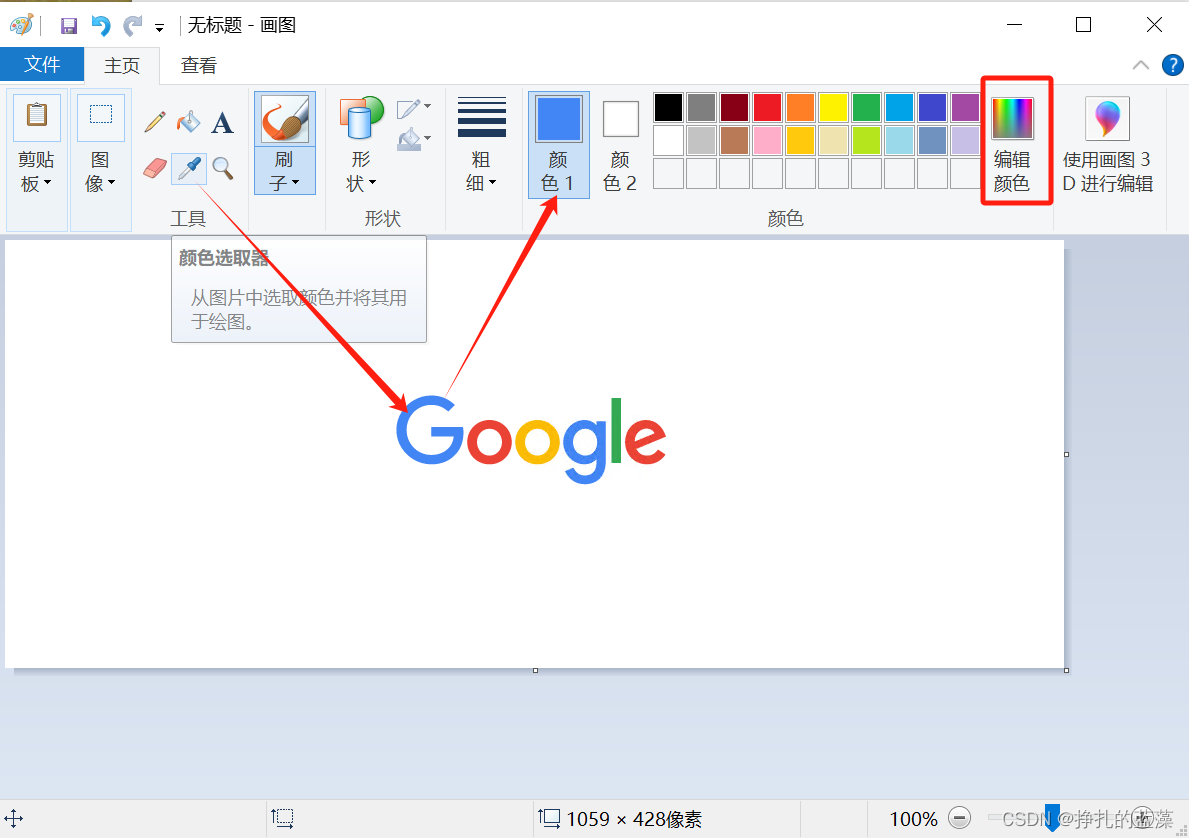Select the Pencil tool
Image resolution: width=1189 pixels, height=838 pixels.
point(155,121)
